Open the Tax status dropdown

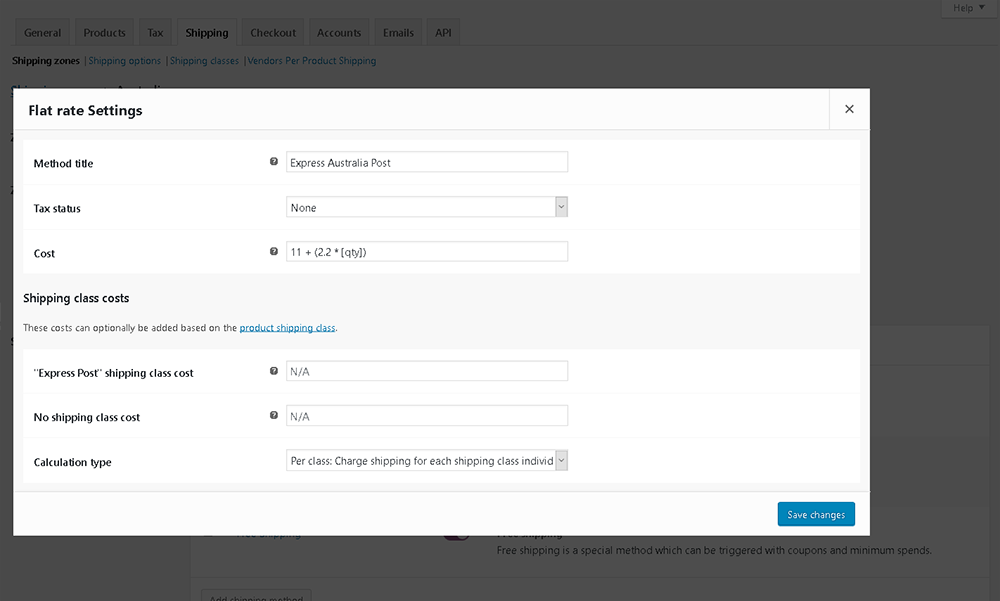pyautogui.click(x=427, y=207)
